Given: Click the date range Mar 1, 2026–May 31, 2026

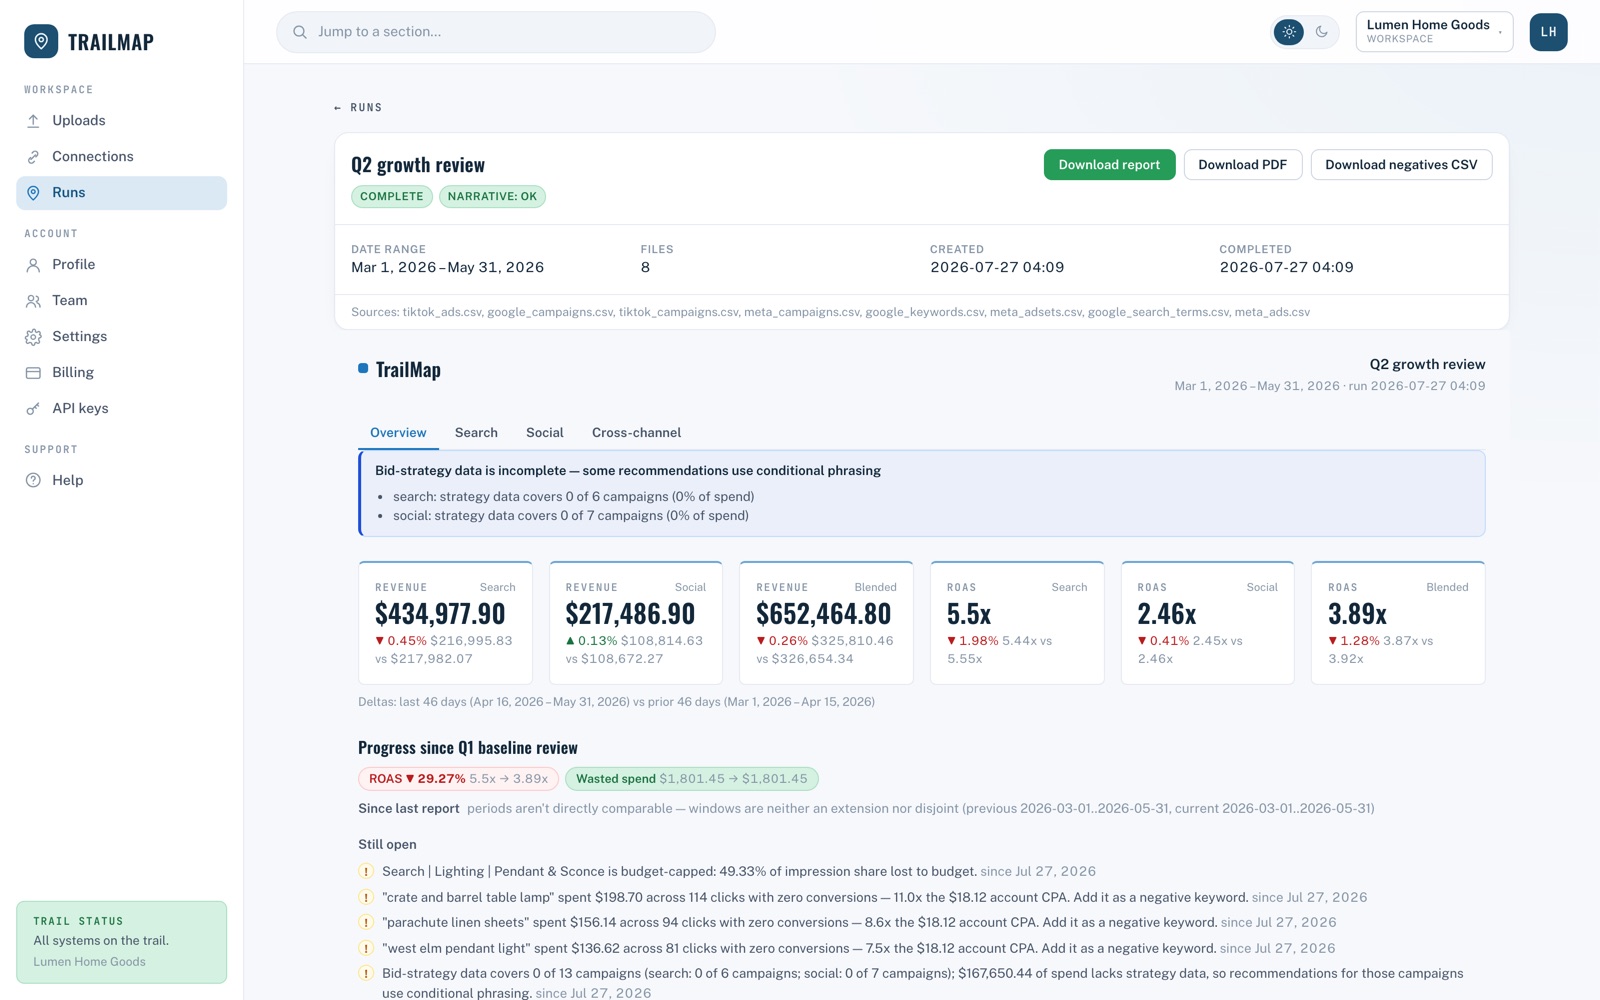Looking at the screenshot, I should [447, 268].
